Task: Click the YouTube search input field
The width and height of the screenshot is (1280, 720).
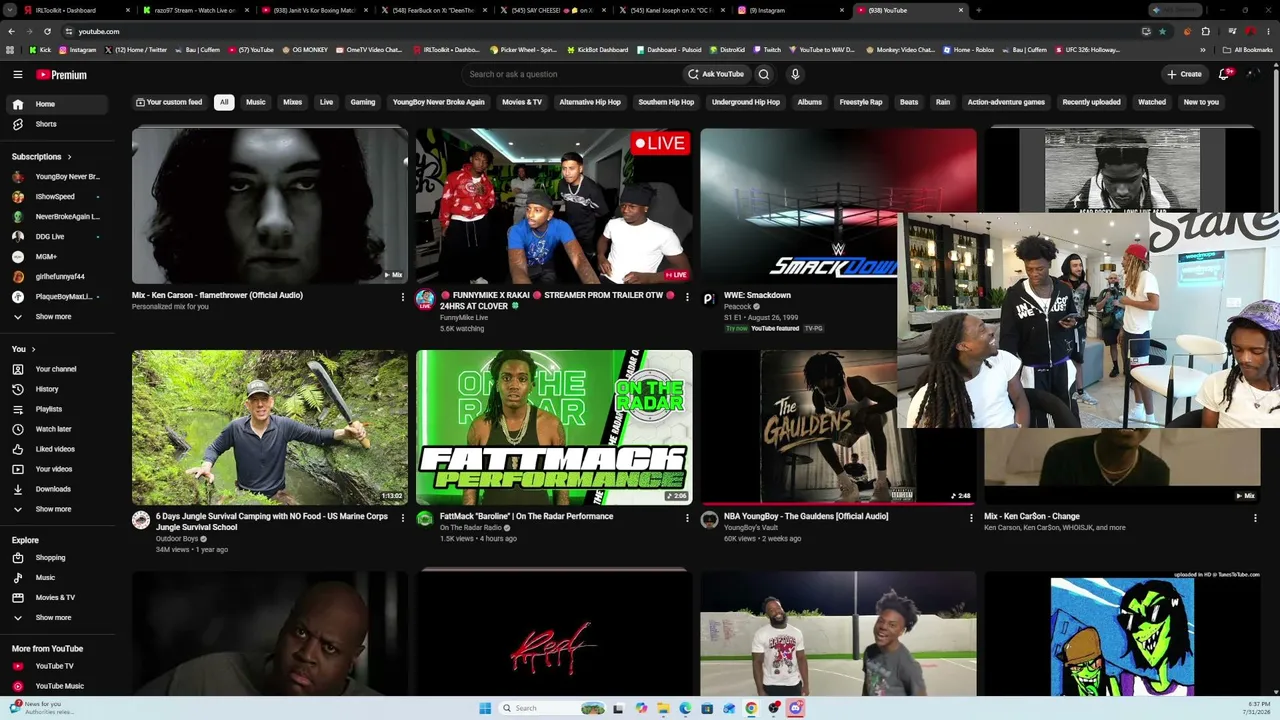Action: click(570, 74)
